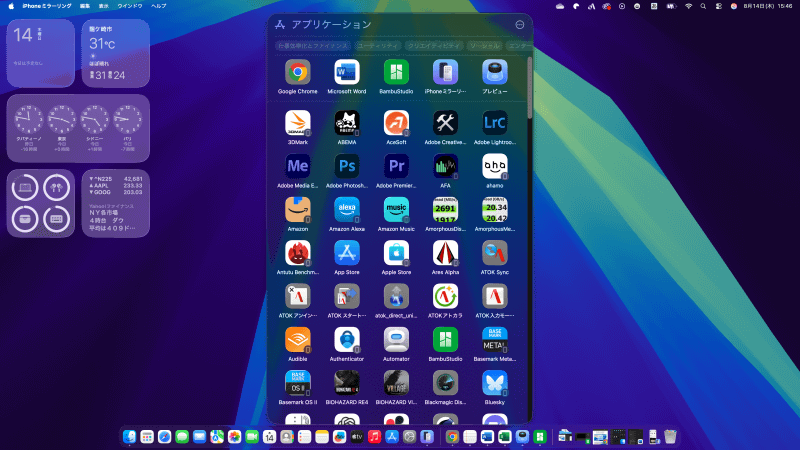Screen dimensions: 800x450
Task: Launch Microsoft Word from the recent apps row
Action: (347, 72)
